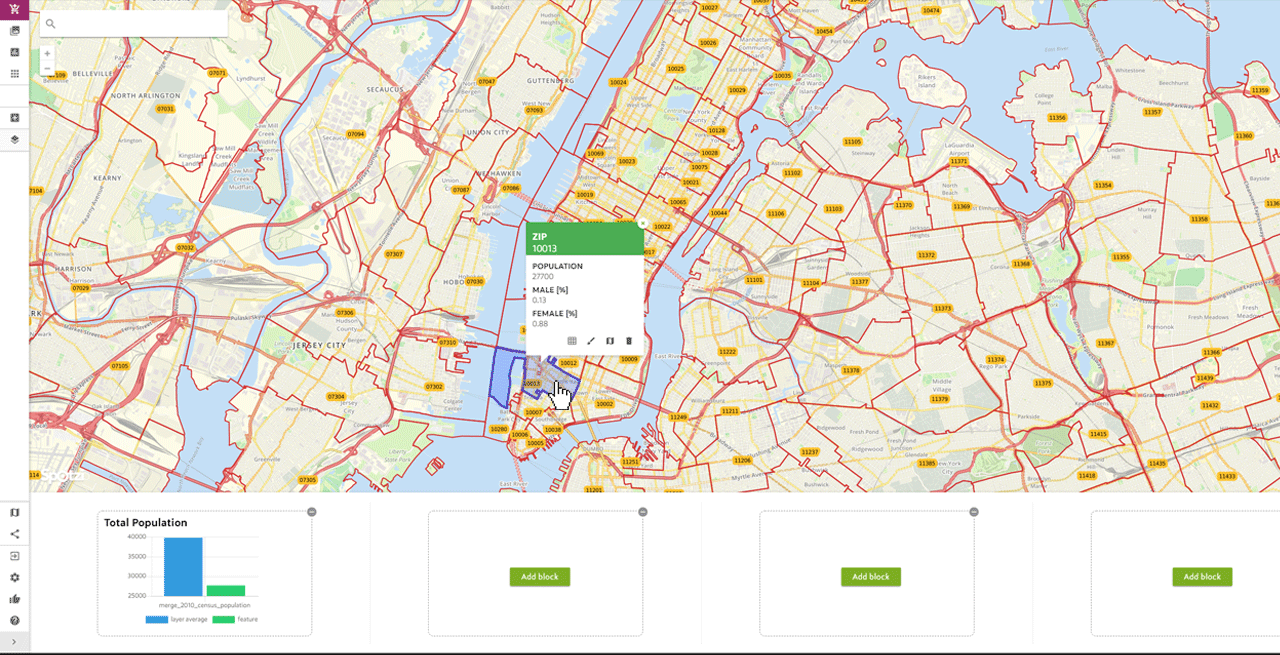Select ZIP label 07032 on map

[x=185, y=247]
